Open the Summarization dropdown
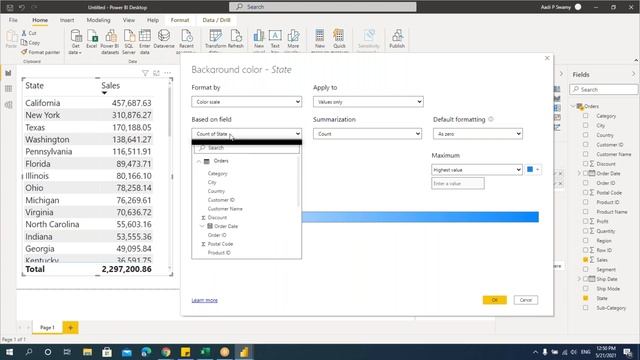This screenshot has height=360, width=640. [367, 134]
